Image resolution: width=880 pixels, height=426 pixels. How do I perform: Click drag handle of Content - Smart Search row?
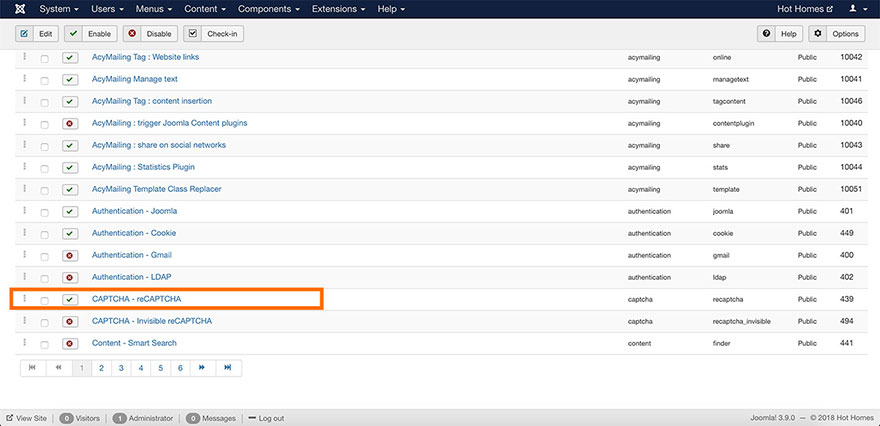tap(25, 342)
